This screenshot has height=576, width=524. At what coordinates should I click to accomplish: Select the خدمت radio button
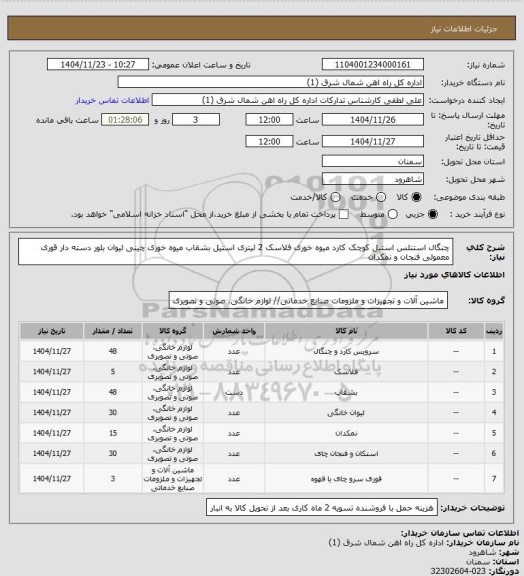click(x=381, y=197)
